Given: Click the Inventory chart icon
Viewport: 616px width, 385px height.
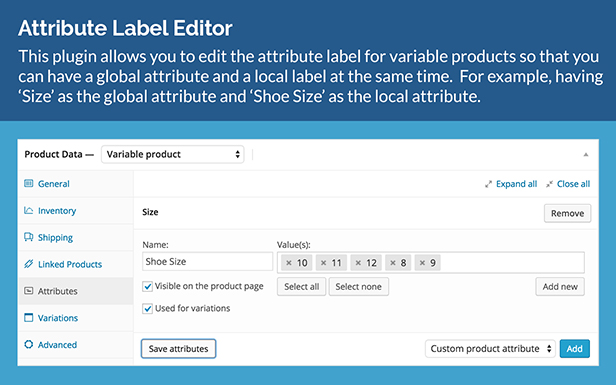Looking at the screenshot, I should [x=29, y=210].
